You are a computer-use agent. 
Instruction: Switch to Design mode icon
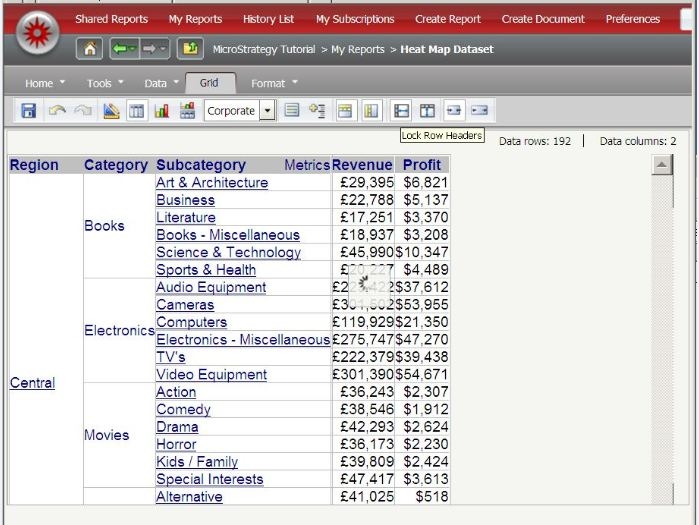click(x=111, y=111)
